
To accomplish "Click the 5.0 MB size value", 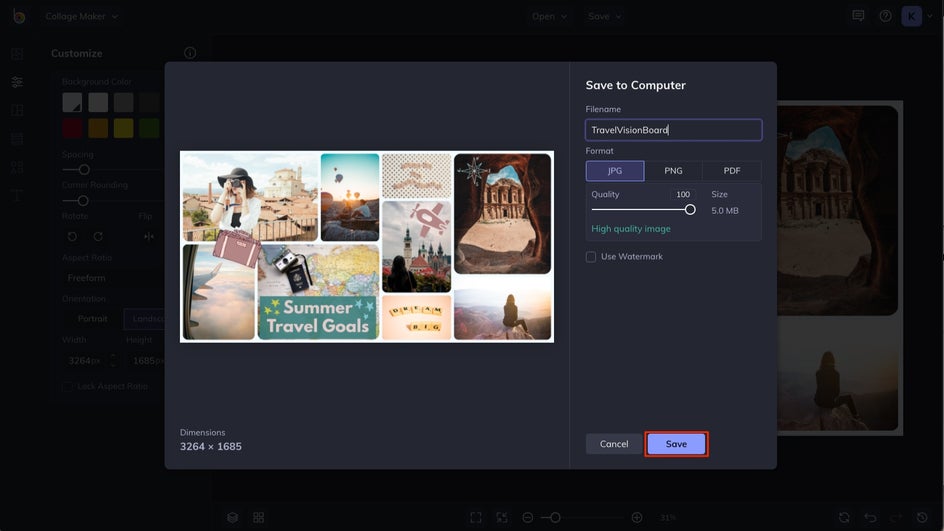I will pyautogui.click(x=724, y=211).
